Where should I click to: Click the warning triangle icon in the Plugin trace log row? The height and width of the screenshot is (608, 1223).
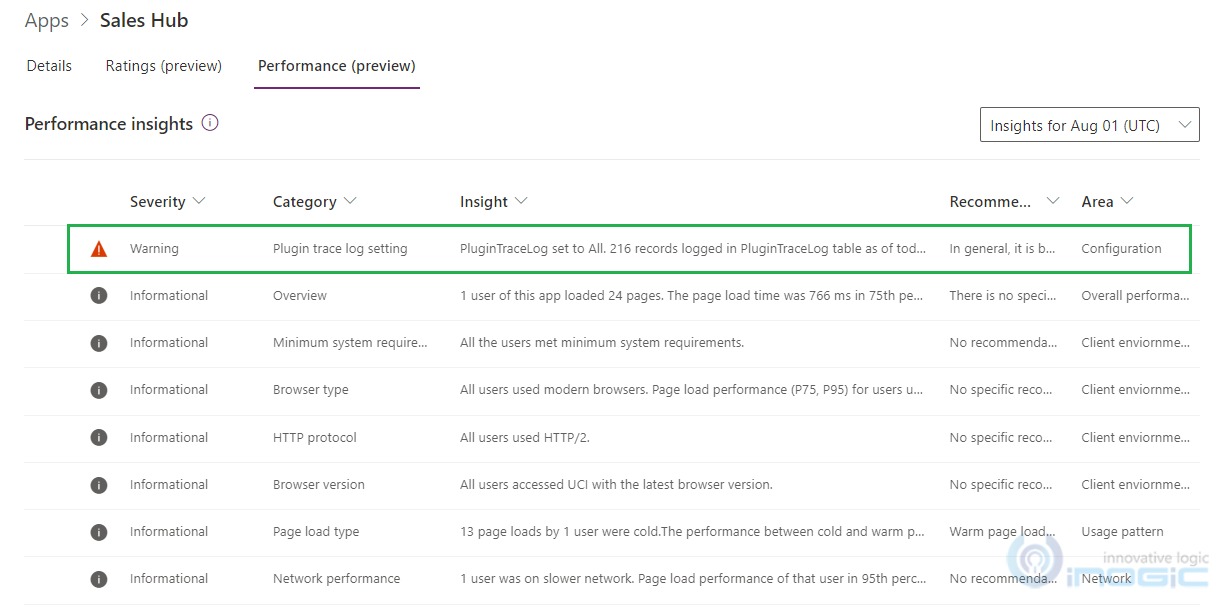point(99,249)
